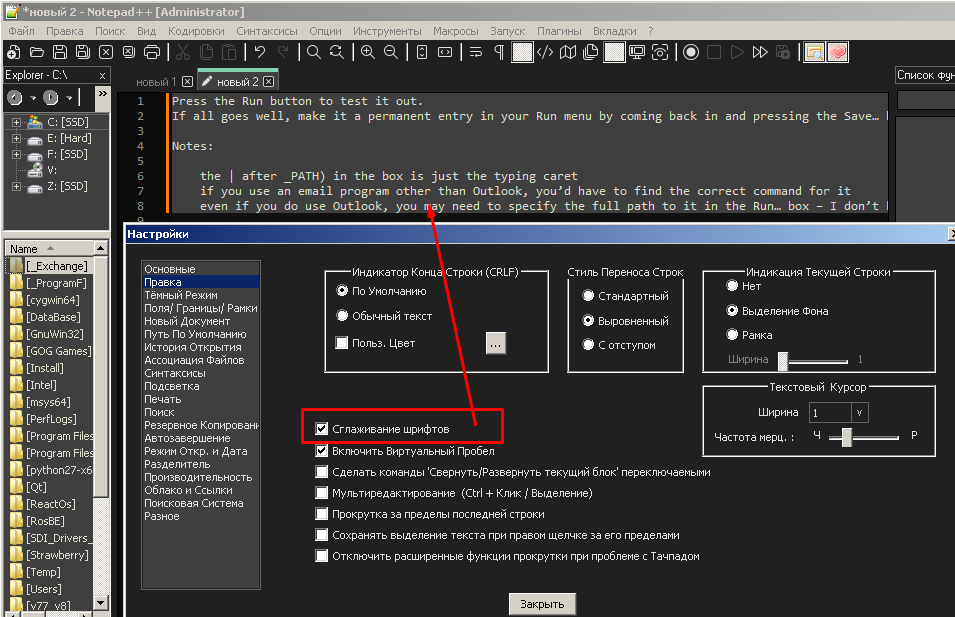The image size is (955, 617).
Task: Create a new document with the New icon
Action: click(13, 50)
